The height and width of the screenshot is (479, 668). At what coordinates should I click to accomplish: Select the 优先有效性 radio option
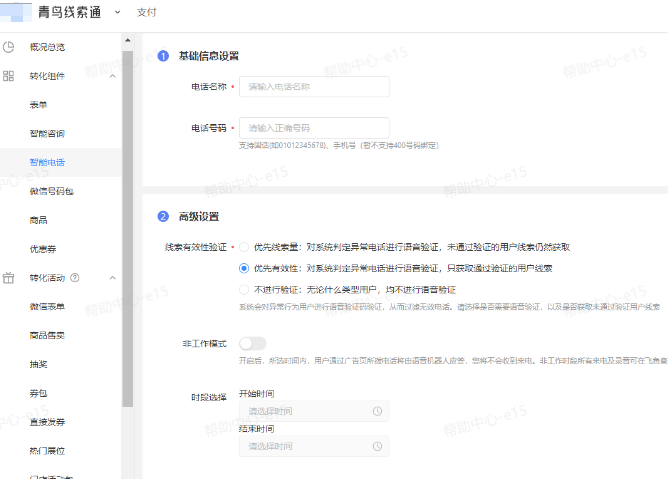244,268
